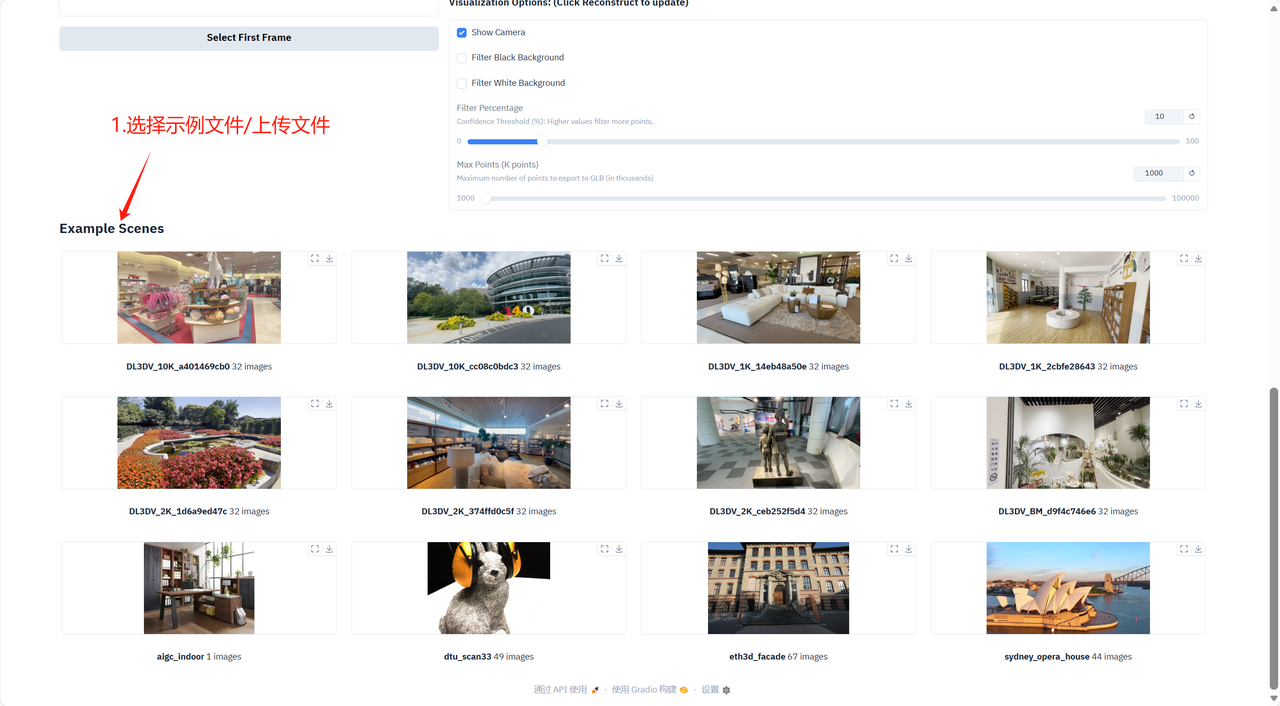
Task: Download the DL3DV_10K_a401469cb0 example image
Action: tap(329, 258)
